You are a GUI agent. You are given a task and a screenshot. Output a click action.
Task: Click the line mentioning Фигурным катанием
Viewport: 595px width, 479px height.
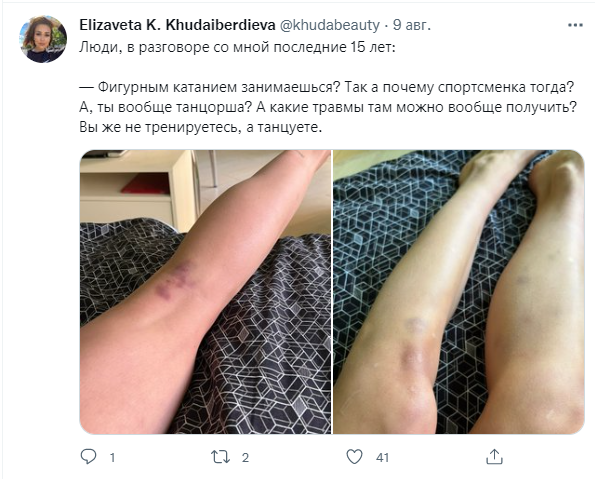pyautogui.click(x=327, y=88)
